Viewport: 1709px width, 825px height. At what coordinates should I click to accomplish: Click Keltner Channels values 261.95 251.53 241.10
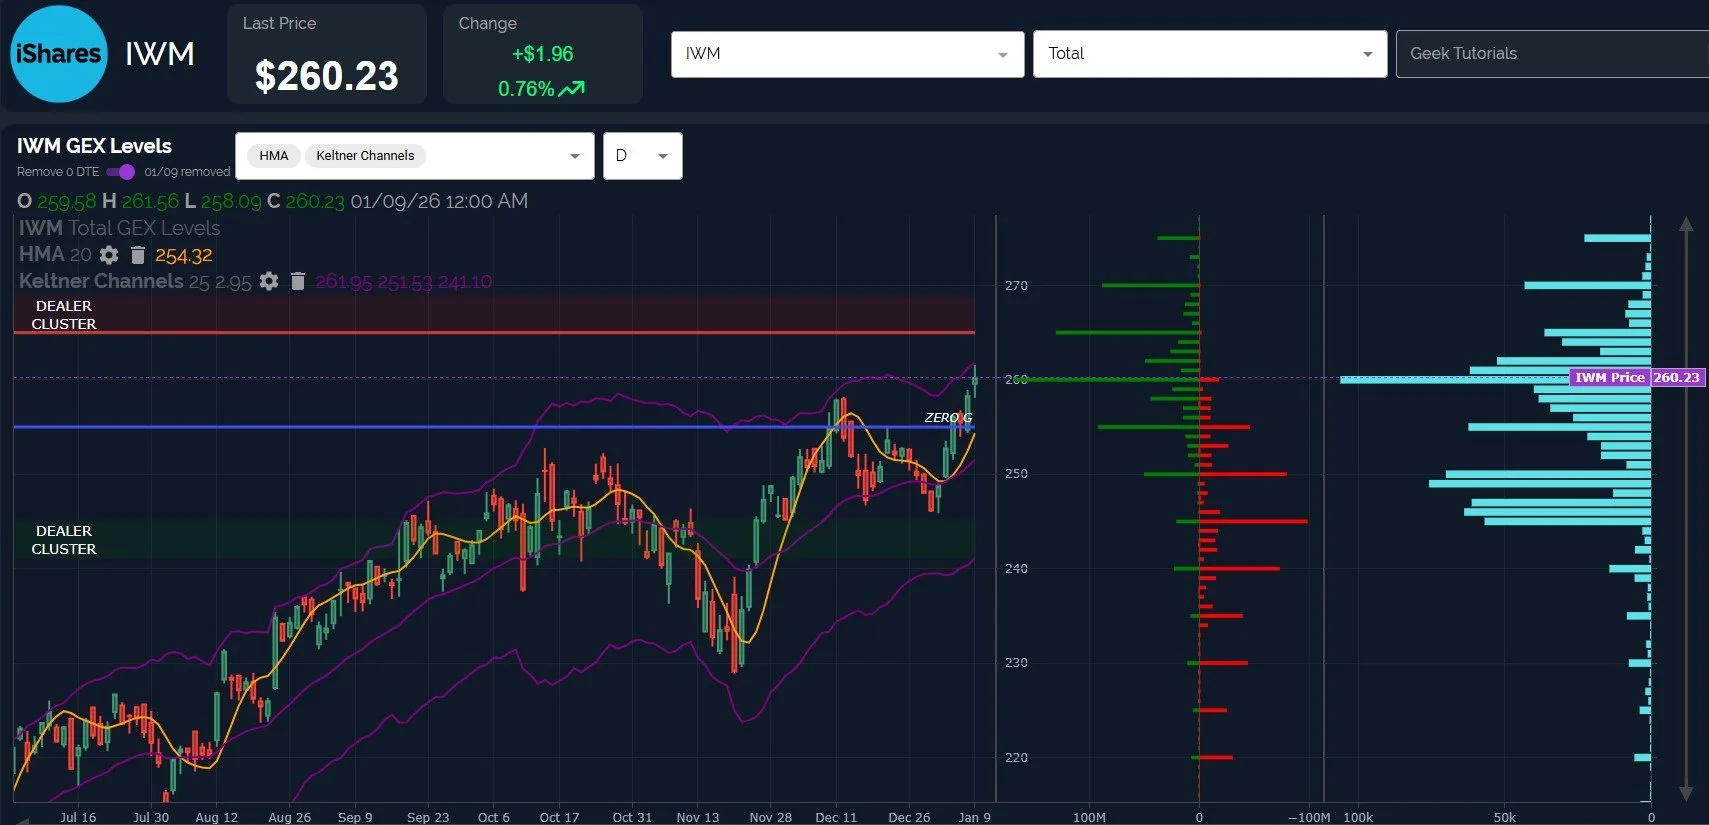click(403, 281)
